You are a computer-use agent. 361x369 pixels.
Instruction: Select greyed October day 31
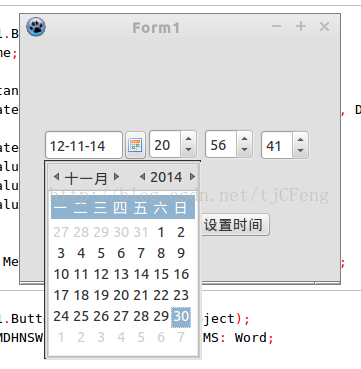pos(141,232)
